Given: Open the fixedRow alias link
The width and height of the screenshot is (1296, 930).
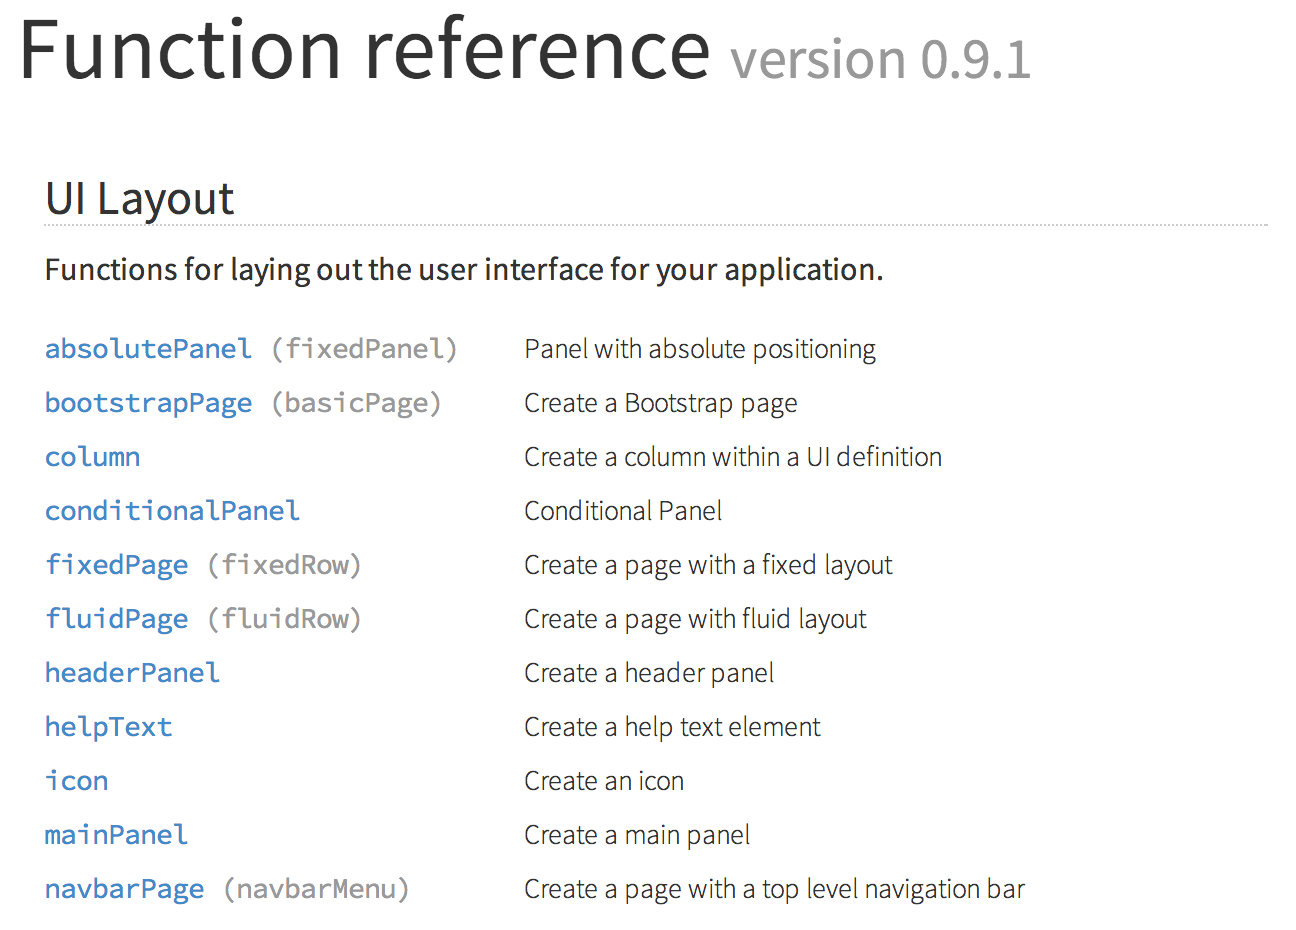Looking at the screenshot, I should (x=284, y=565).
